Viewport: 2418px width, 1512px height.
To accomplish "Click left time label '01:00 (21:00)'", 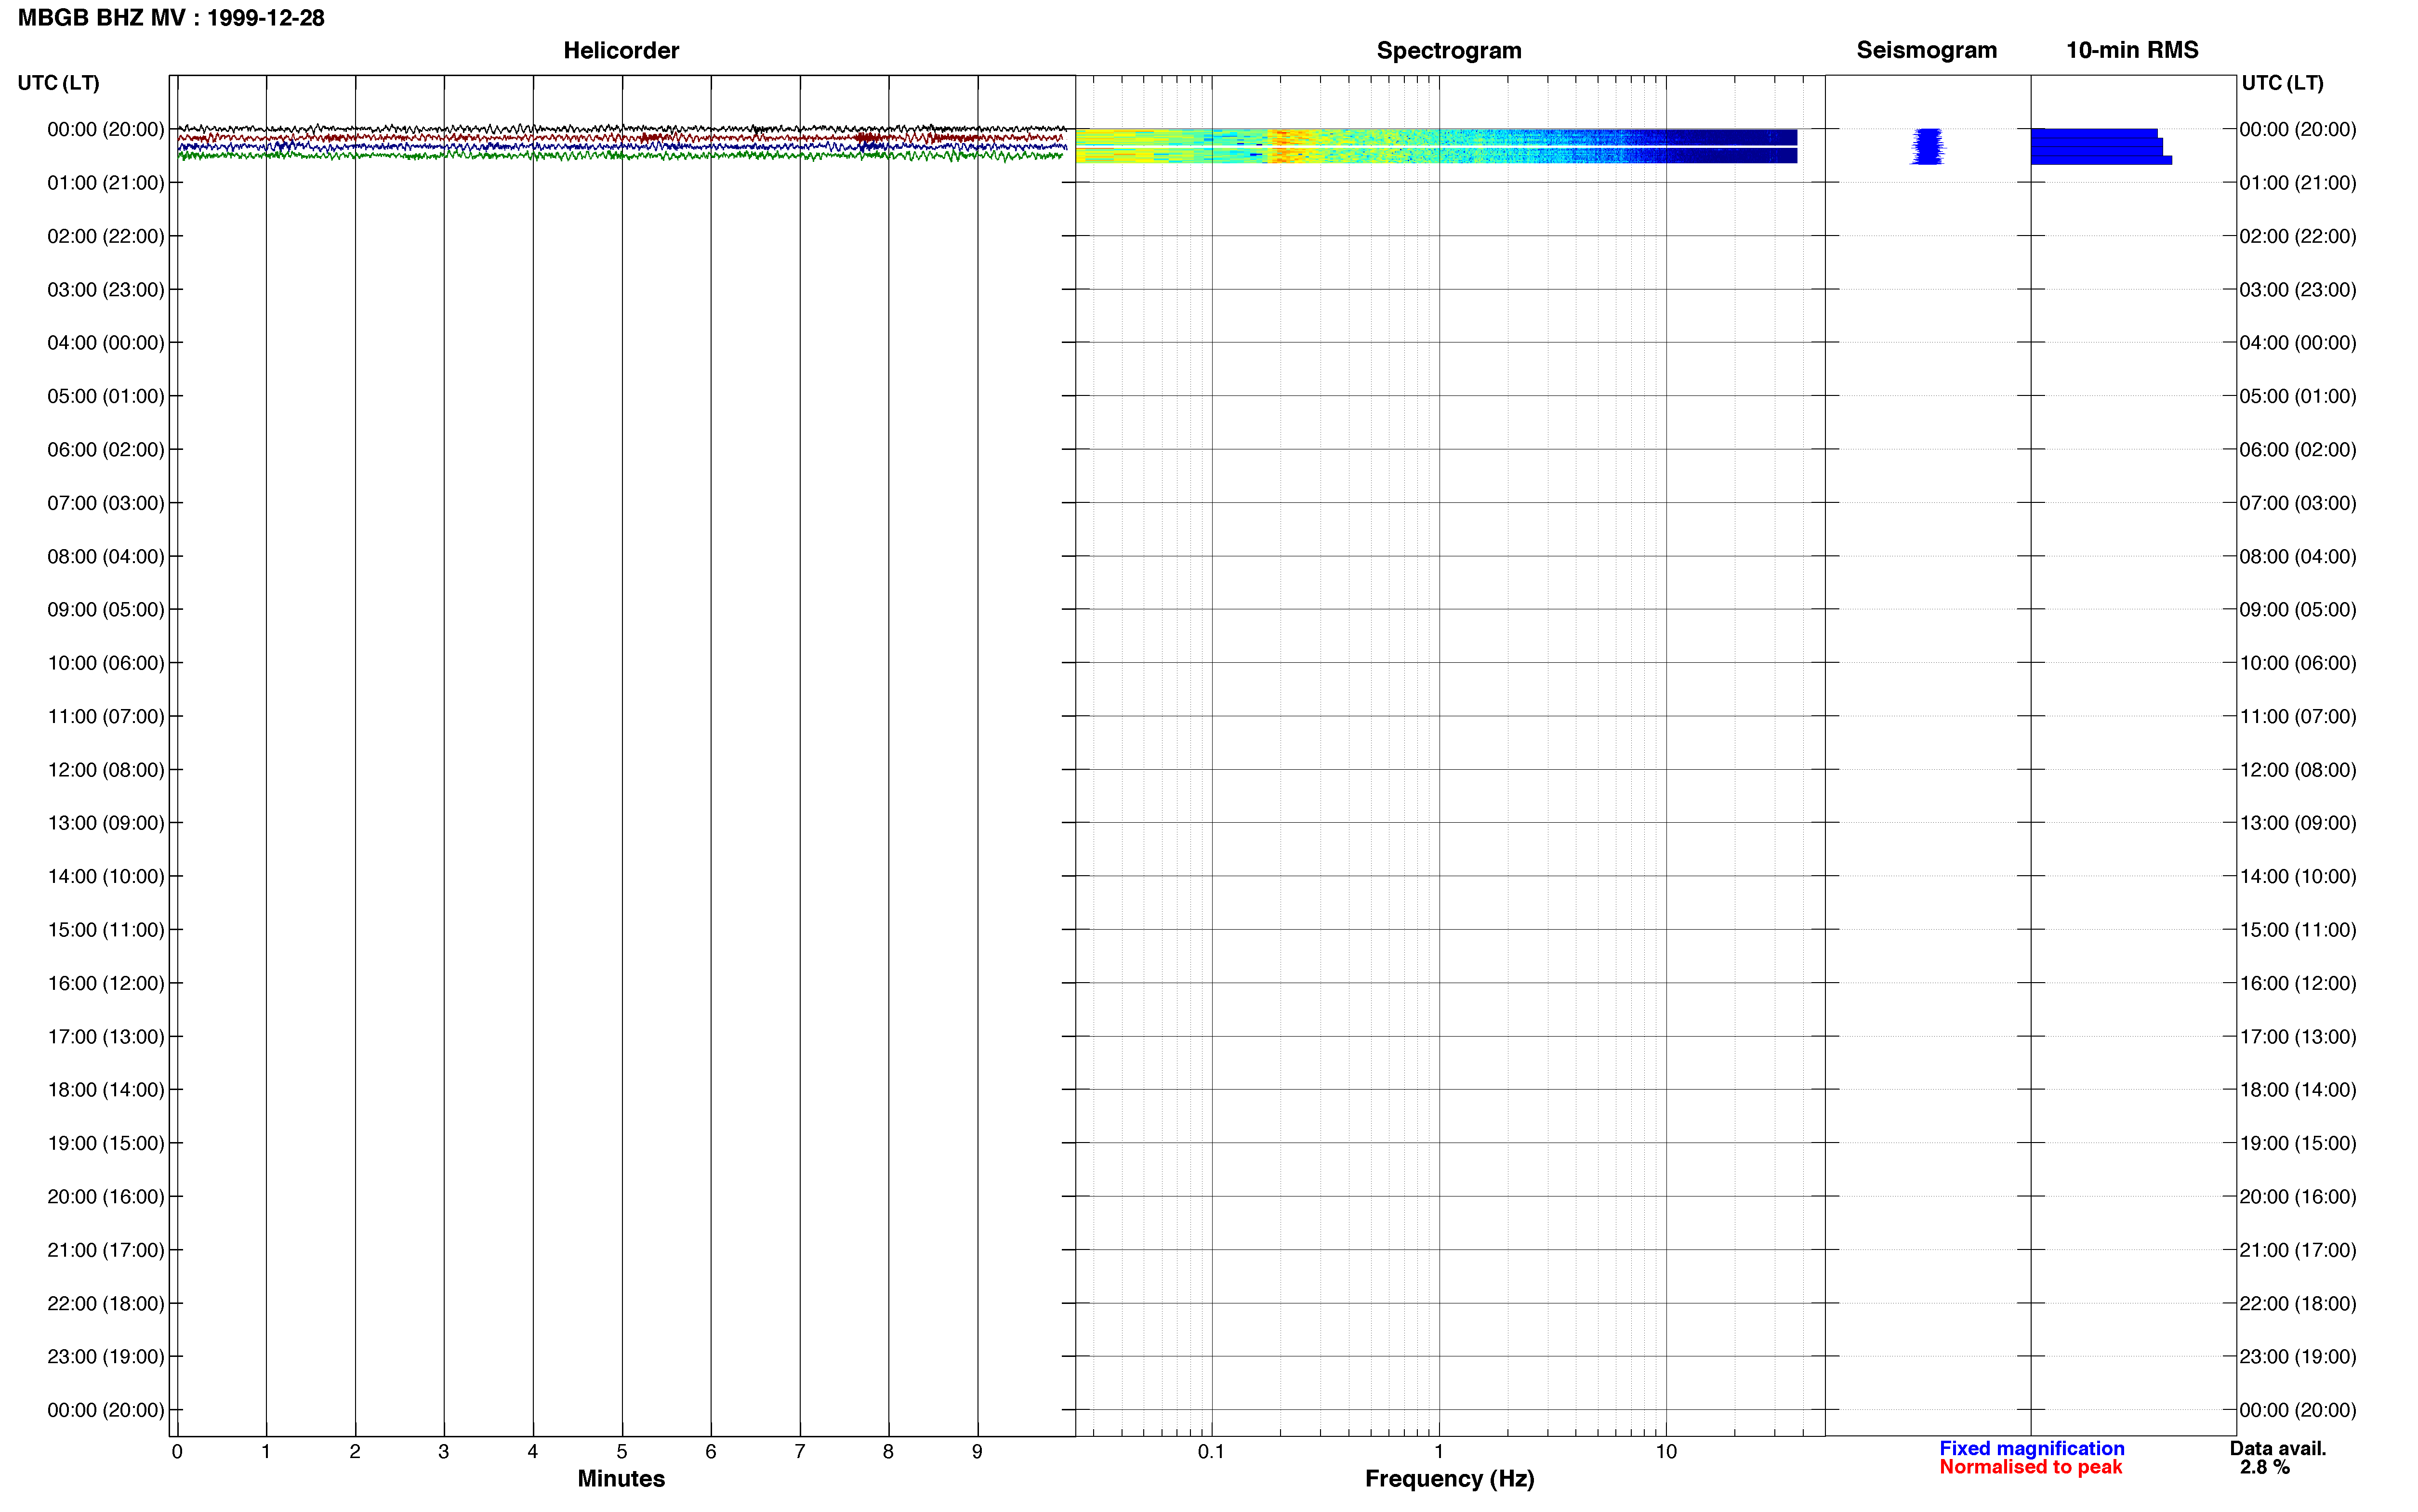I will pyautogui.click(x=106, y=183).
